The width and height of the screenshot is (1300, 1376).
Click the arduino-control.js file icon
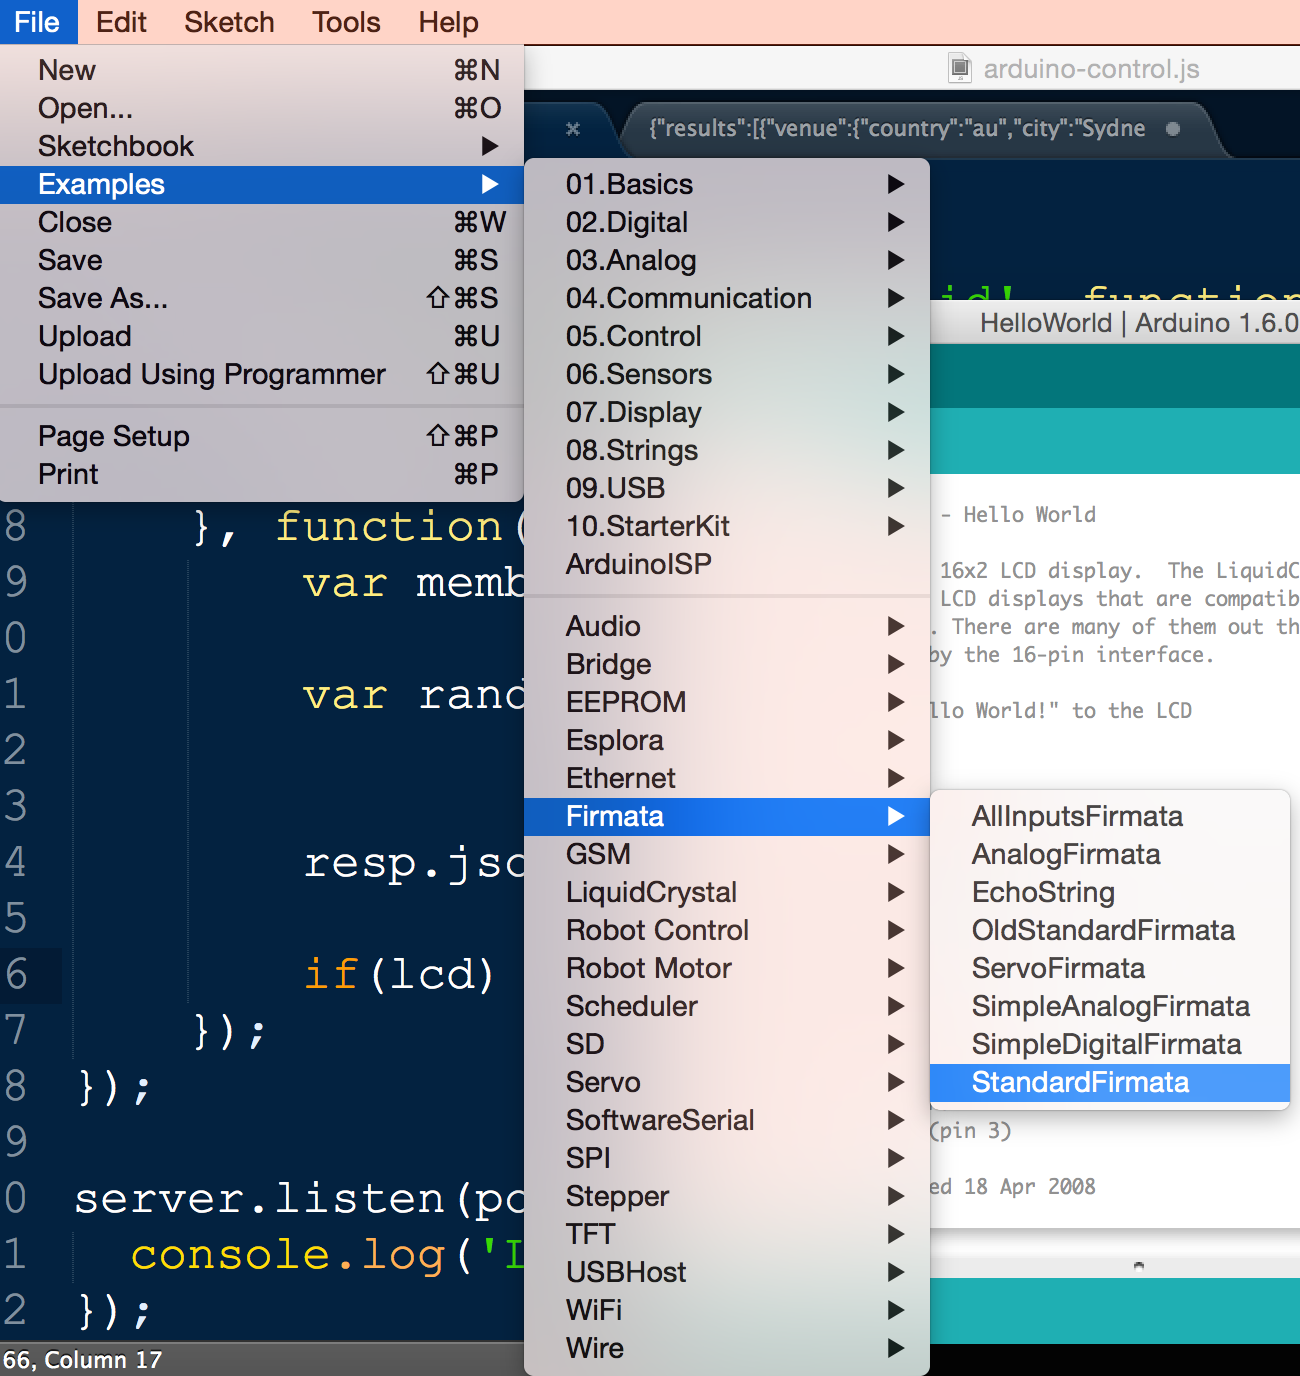pyautogui.click(x=960, y=68)
